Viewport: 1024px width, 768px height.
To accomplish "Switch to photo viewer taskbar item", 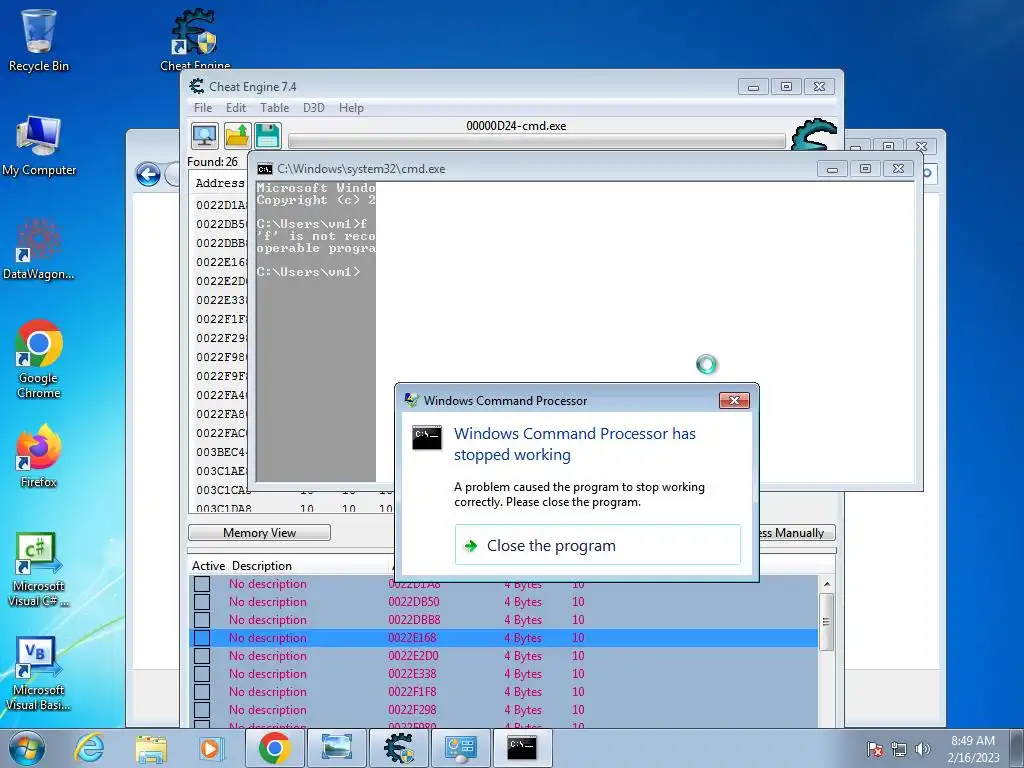I will click(336, 748).
